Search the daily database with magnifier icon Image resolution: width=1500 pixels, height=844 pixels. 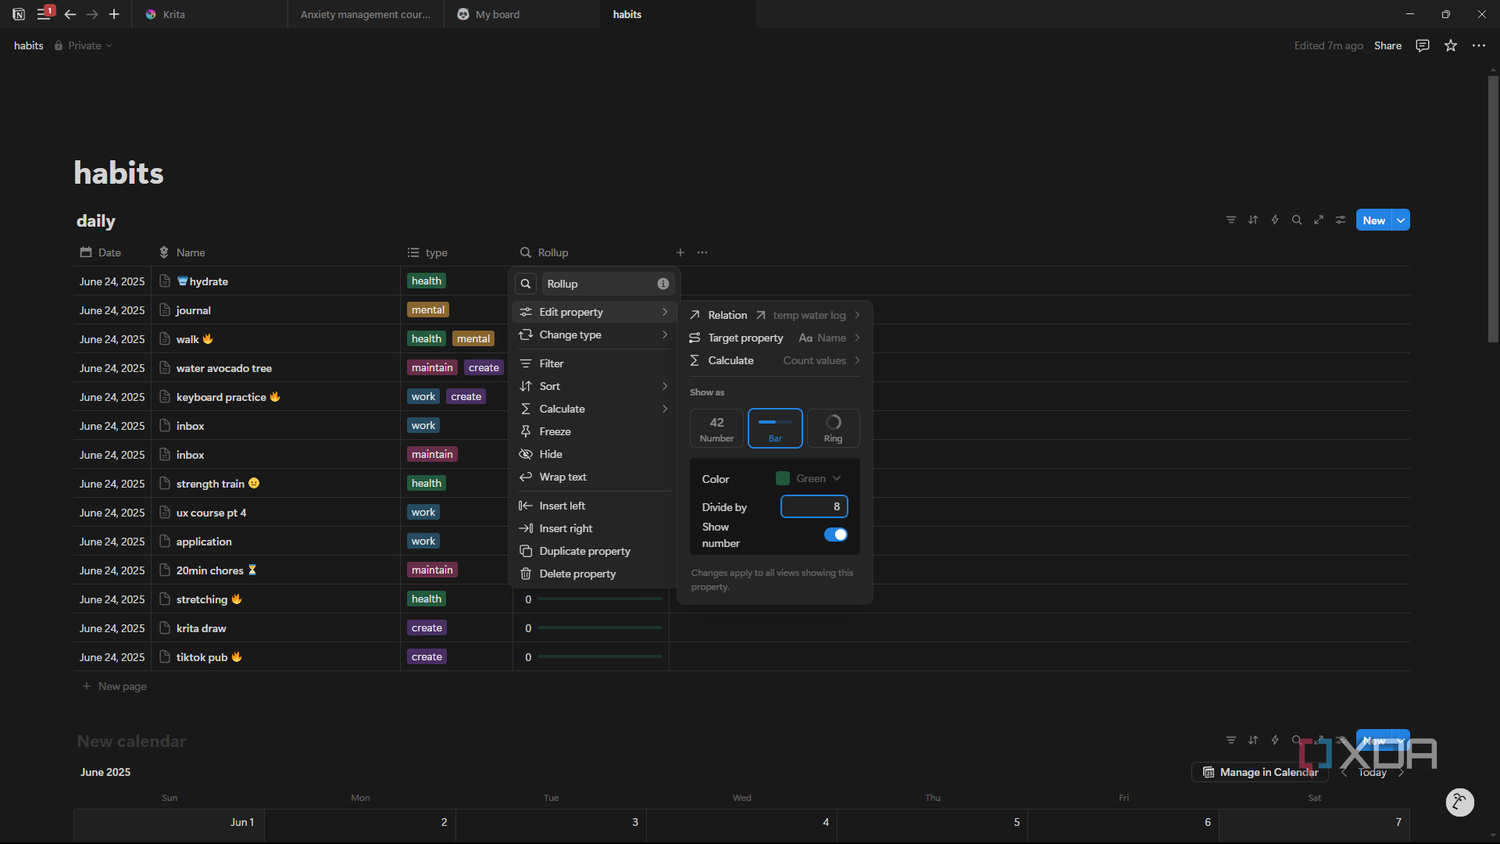click(x=1297, y=220)
